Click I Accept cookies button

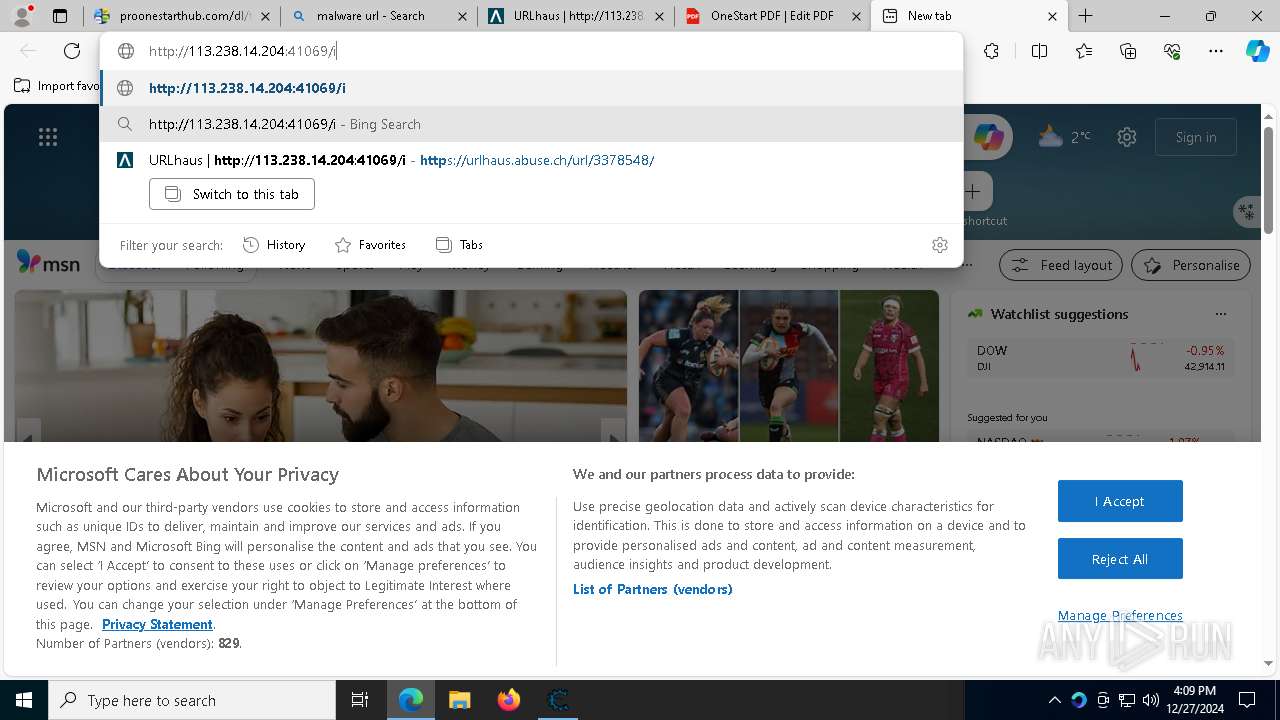coord(1120,501)
